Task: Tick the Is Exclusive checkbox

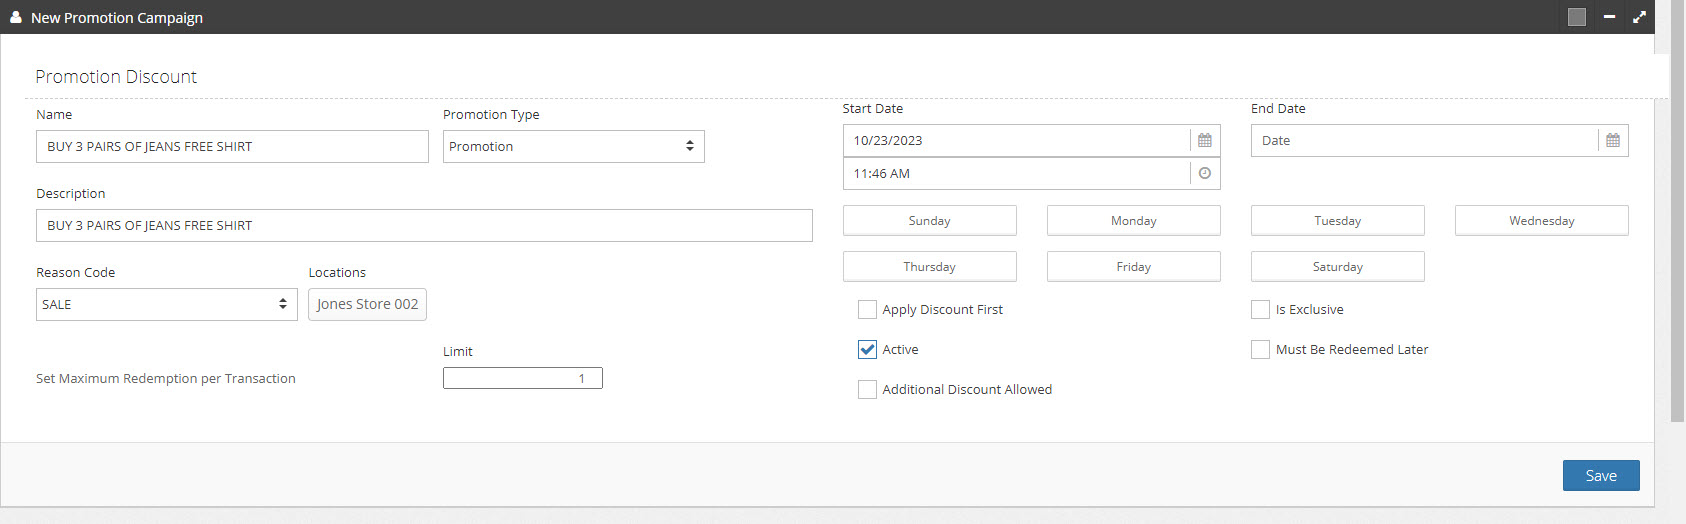Action: tap(1260, 310)
